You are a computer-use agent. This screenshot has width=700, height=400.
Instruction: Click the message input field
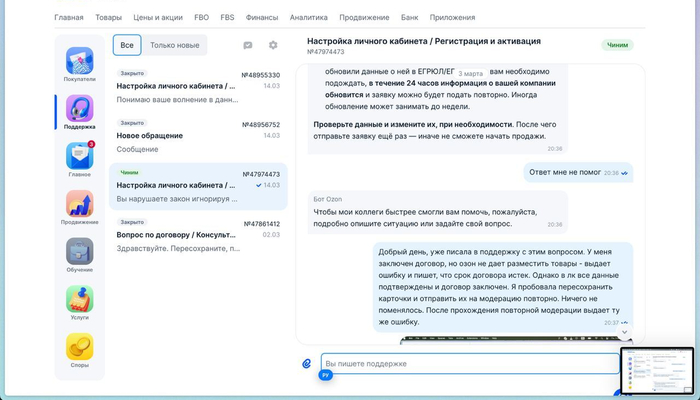pos(468,363)
